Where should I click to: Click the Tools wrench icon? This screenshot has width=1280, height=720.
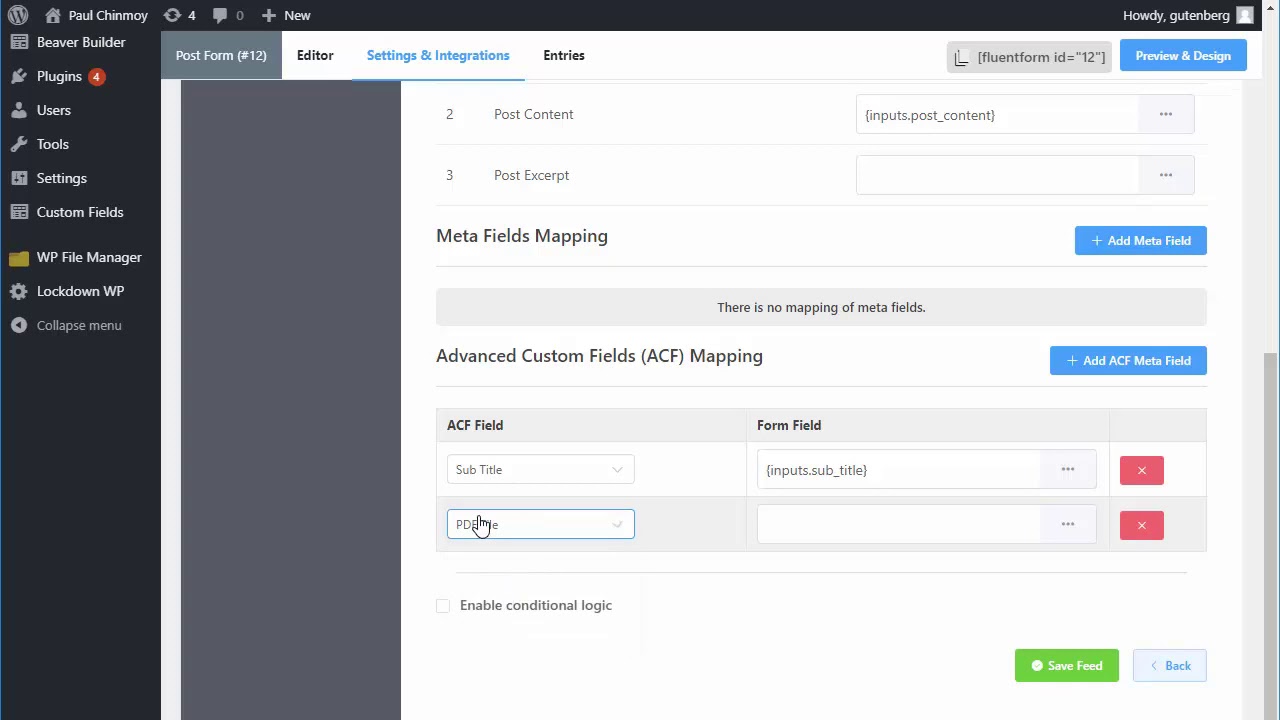[x=19, y=144]
